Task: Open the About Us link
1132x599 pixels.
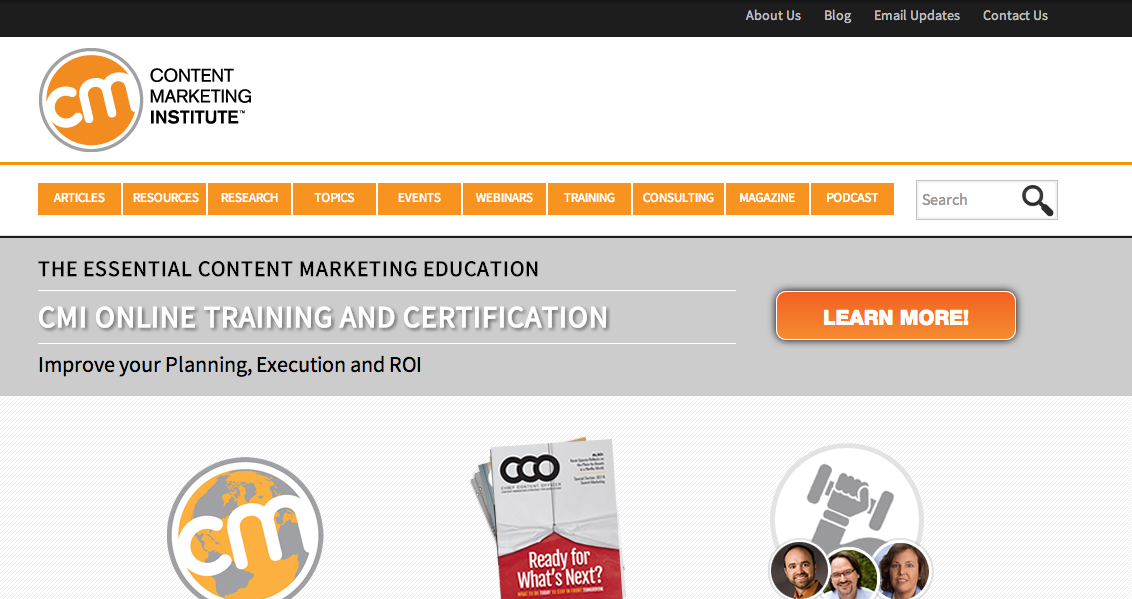Action: 772,15
